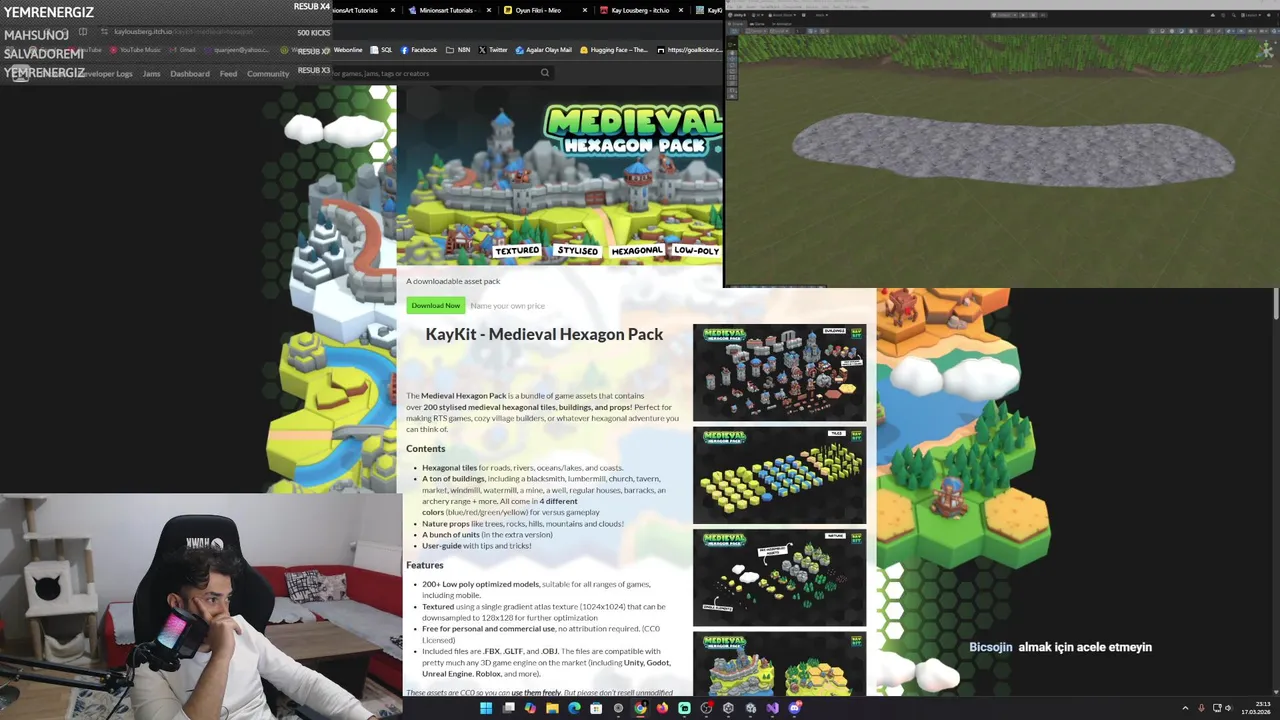Image resolution: width=1280 pixels, height=720 pixels.
Task: Launch Microsoft Edge from the taskbar
Action: tap(574, 708)
